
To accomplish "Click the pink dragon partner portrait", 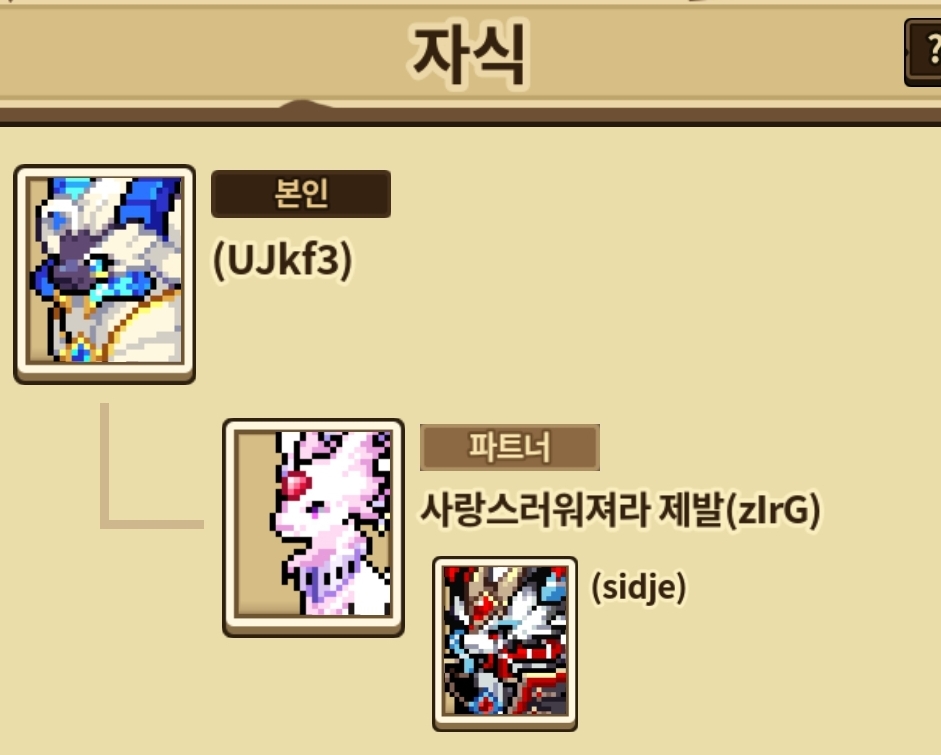I will tap(313, 527).
